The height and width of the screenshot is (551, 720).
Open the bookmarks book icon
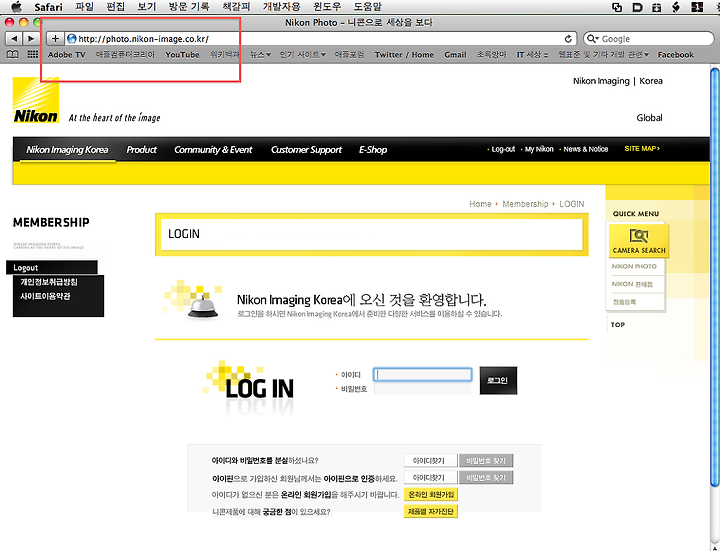(12, 55)
